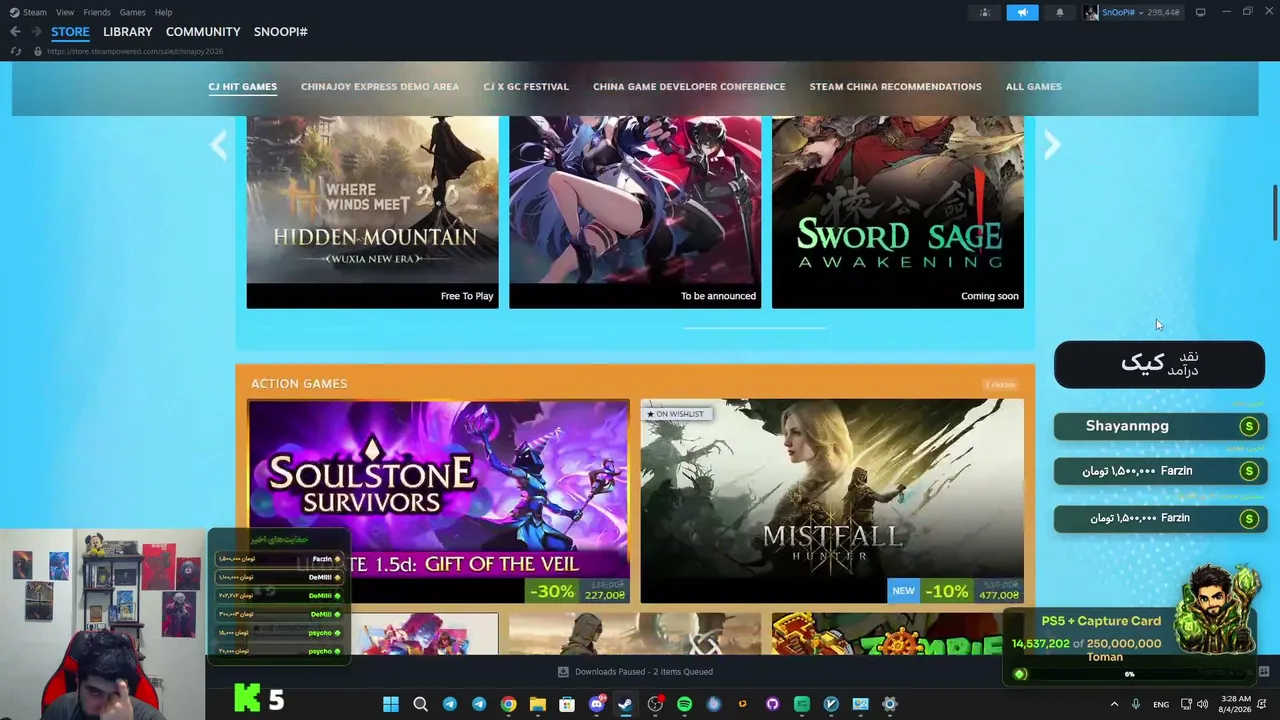Image resolution: width=1280 pixels, height=720 pixels.
Task: Open Microsoft Store from taskbar
Action: [x=567, y=704]
